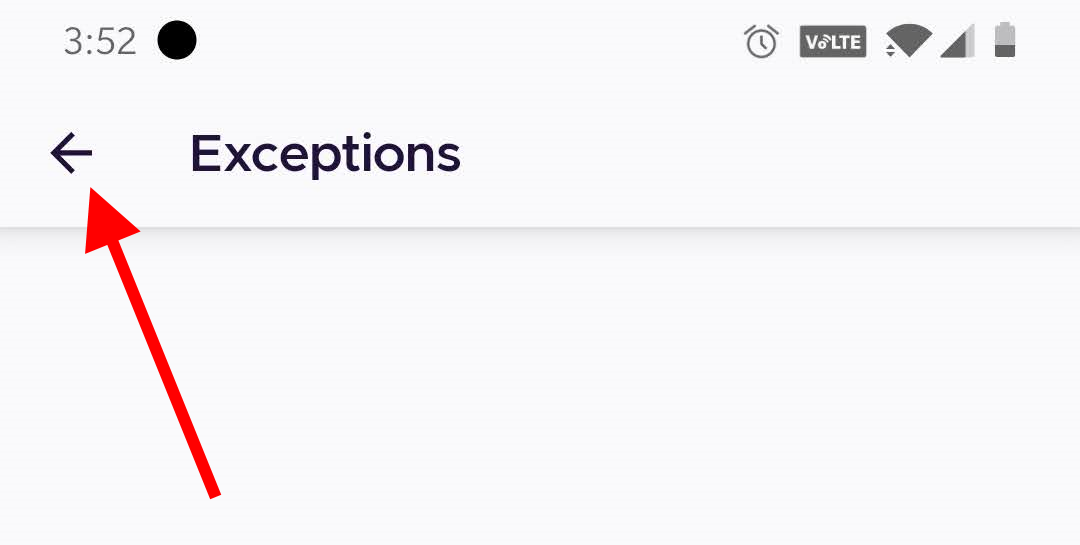Tap the 3:52 clock in status bar

click(99, 42)
